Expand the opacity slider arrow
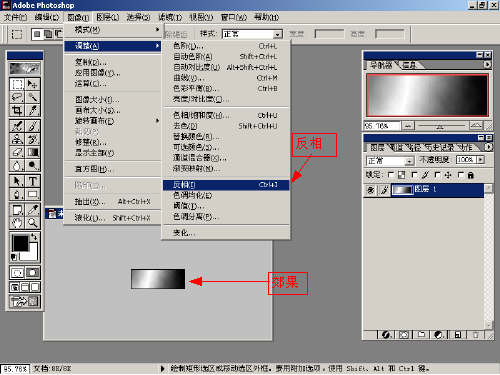 pos(480,160)
